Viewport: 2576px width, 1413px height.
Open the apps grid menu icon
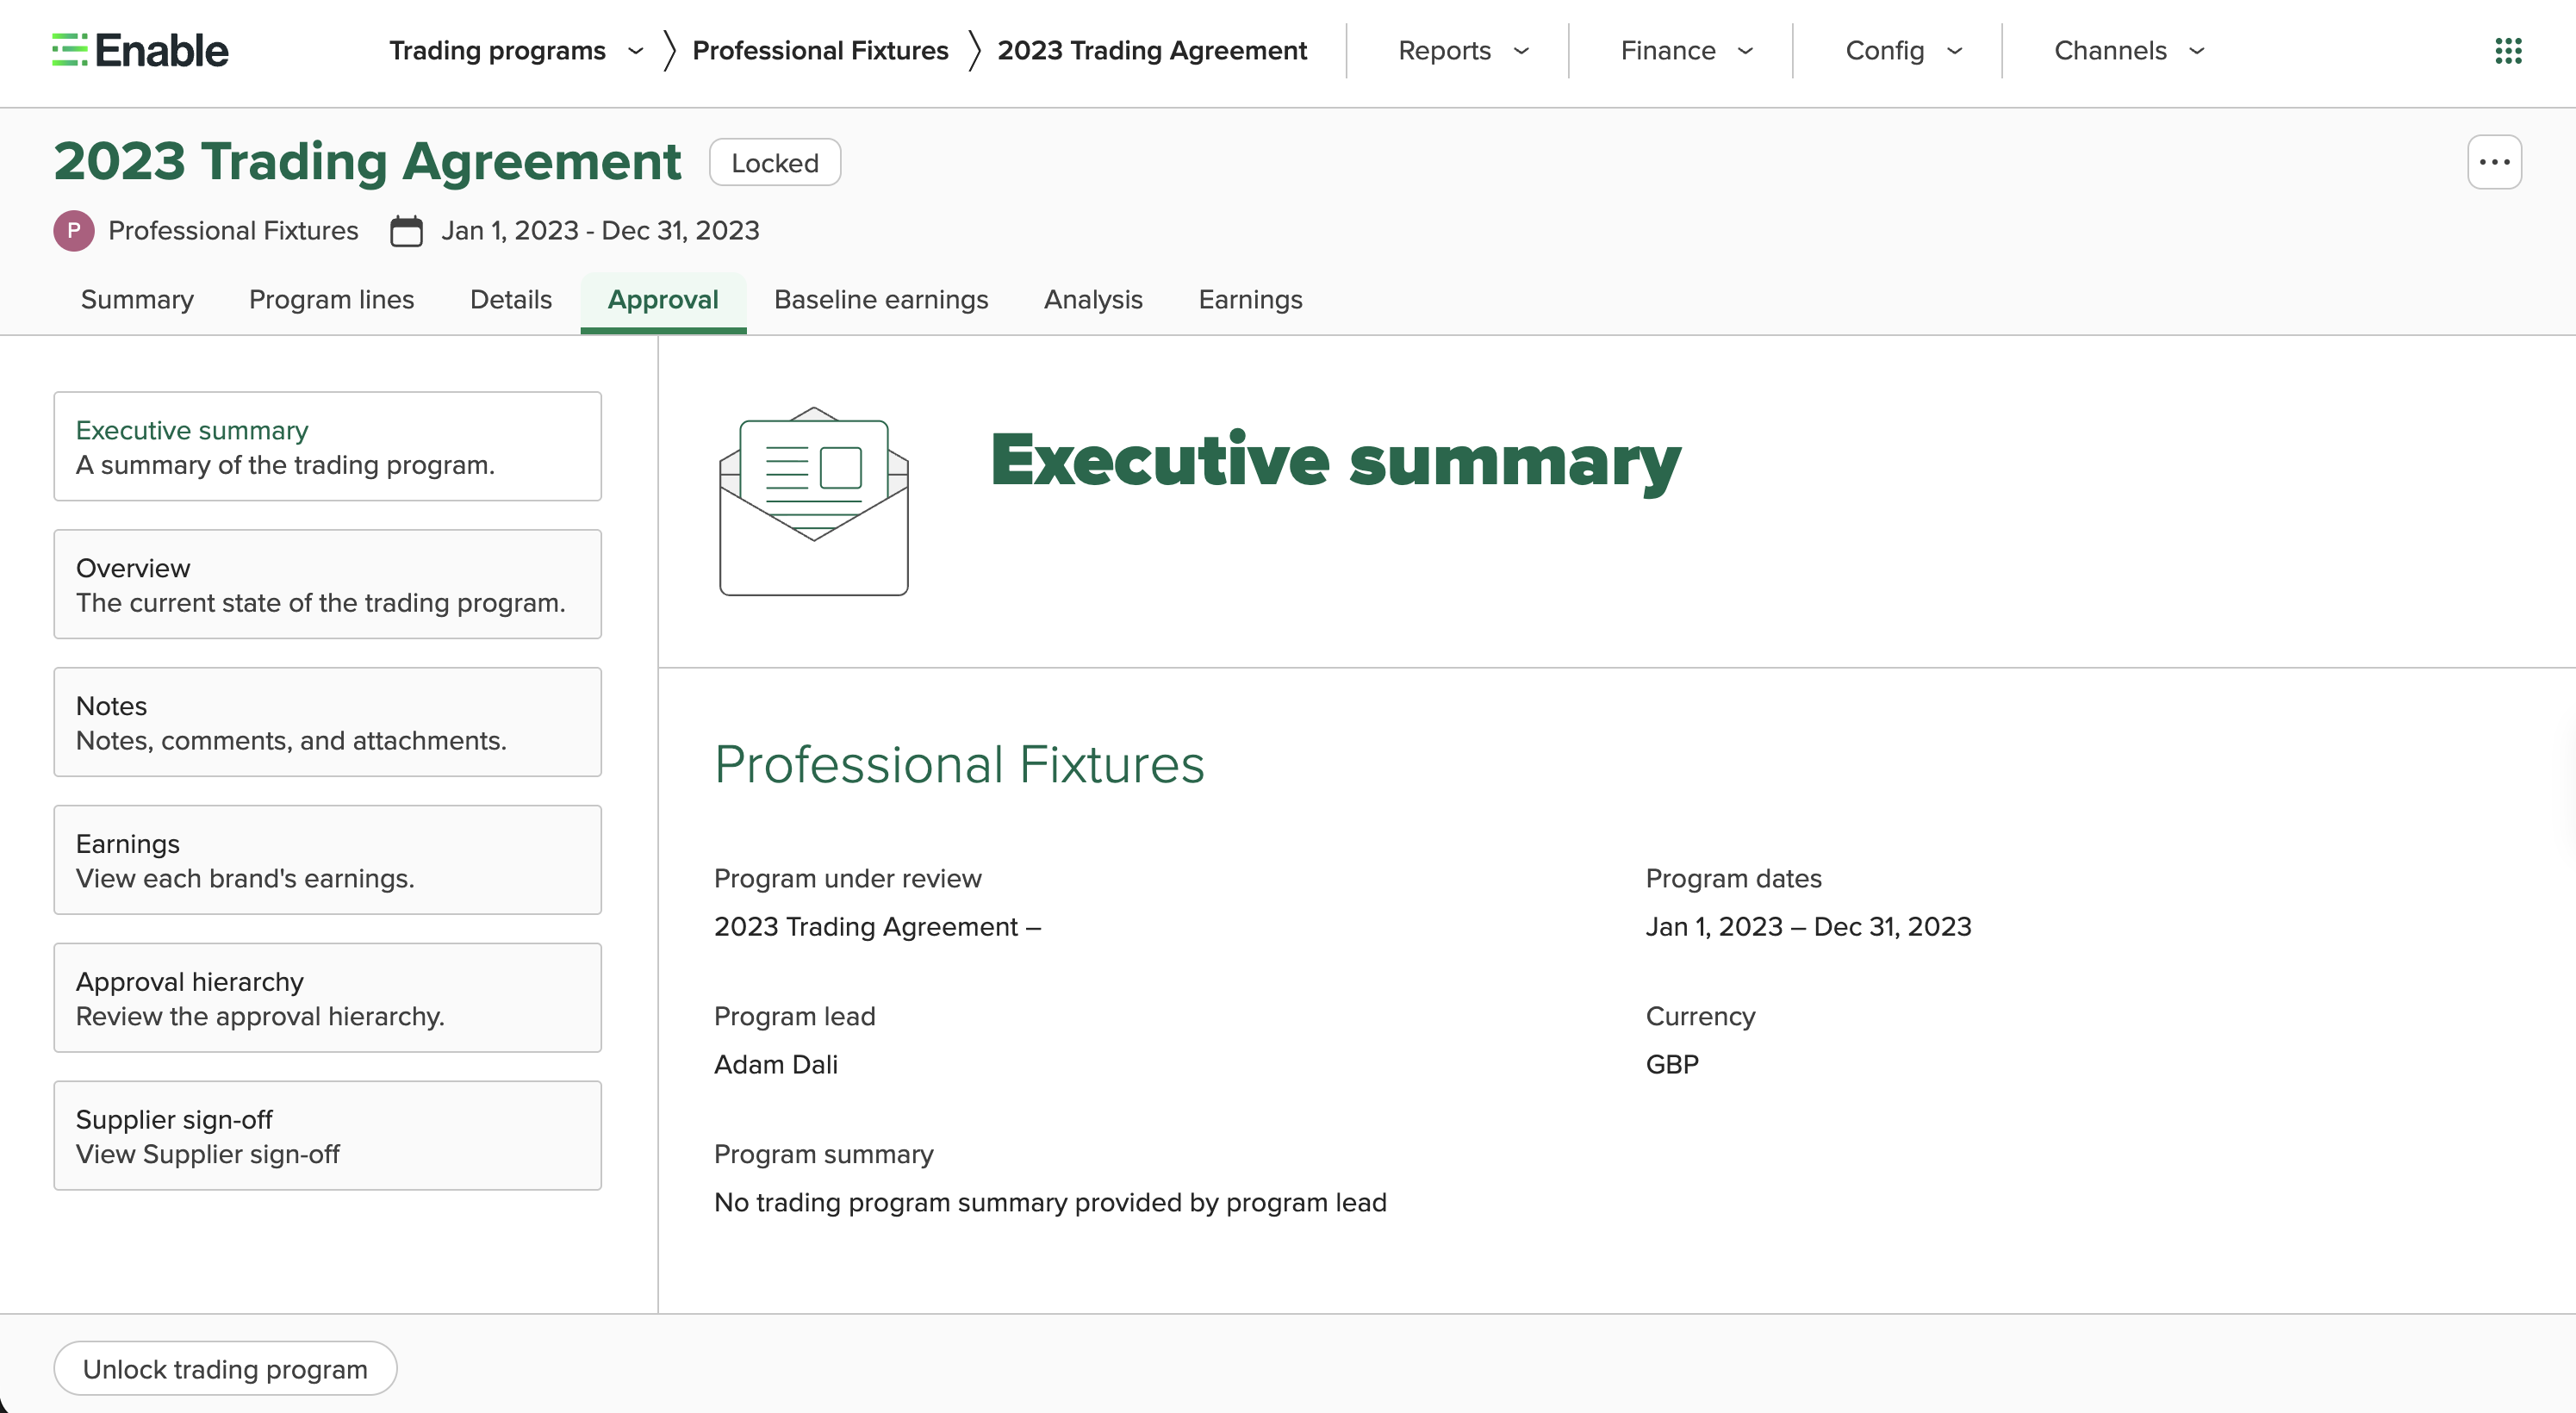click(x=2508, y=50)
